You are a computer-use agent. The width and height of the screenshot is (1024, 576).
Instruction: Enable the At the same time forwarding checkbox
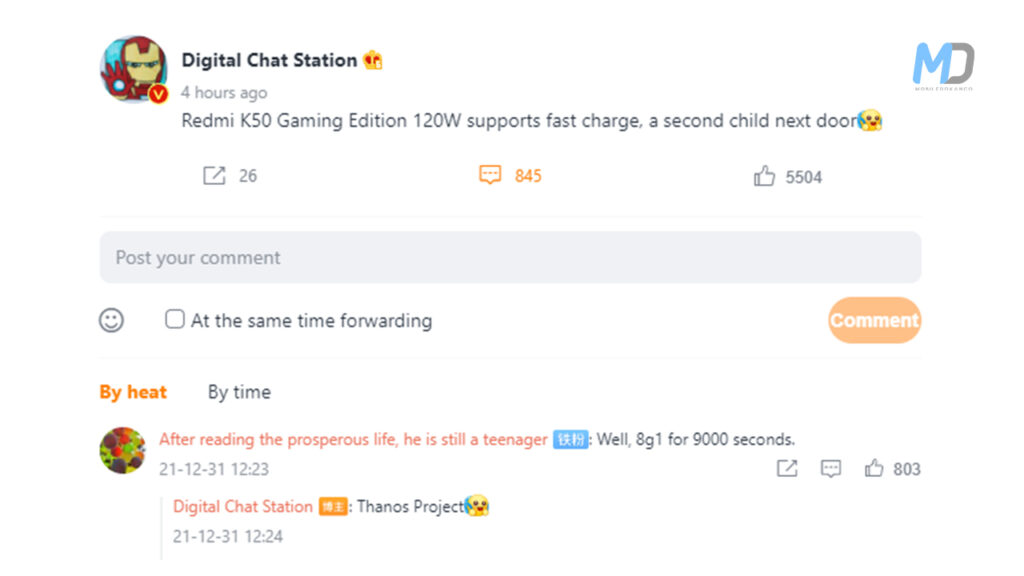[x=174, y=318]
